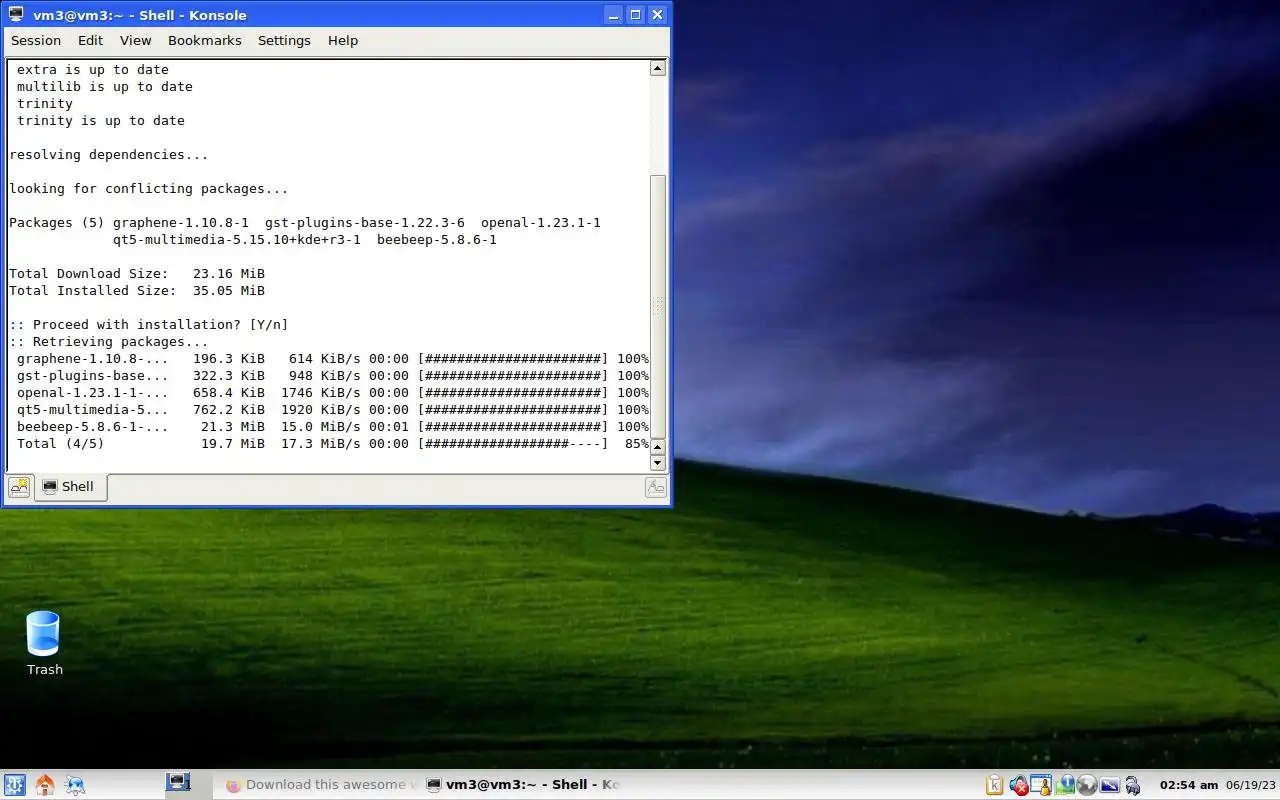The width and height of the screenshot is (1280, 800).
Task: Click the 02:54 am clock
Action: coord(1188,785)
